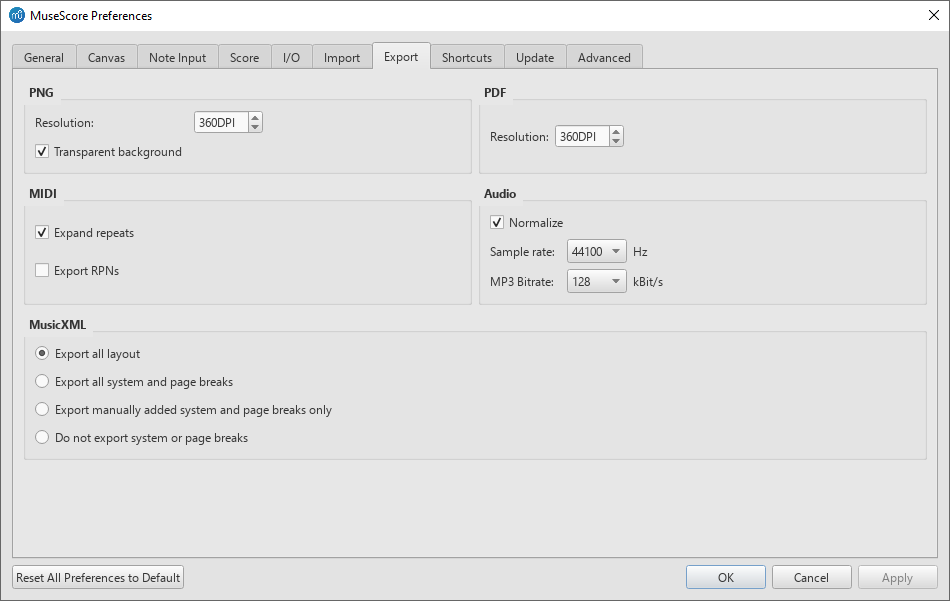Disable audio Normalize
The image size is (950, 601).
click(497, 222)
